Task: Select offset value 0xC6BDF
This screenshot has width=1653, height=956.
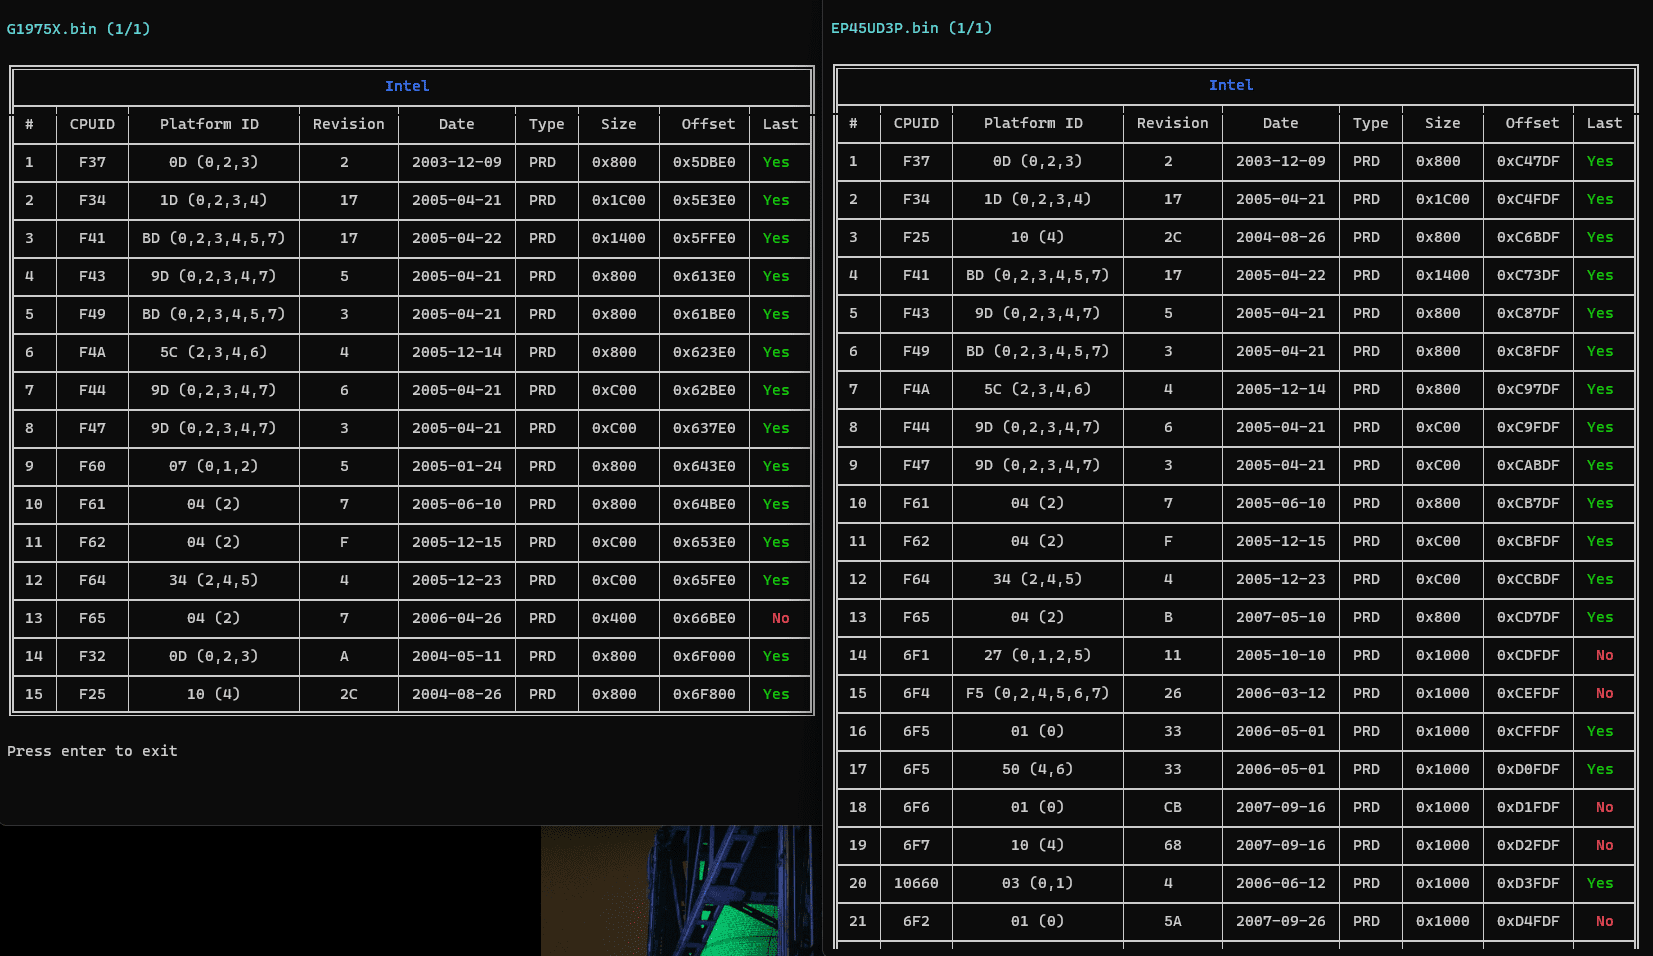Action: (1528, 237)
